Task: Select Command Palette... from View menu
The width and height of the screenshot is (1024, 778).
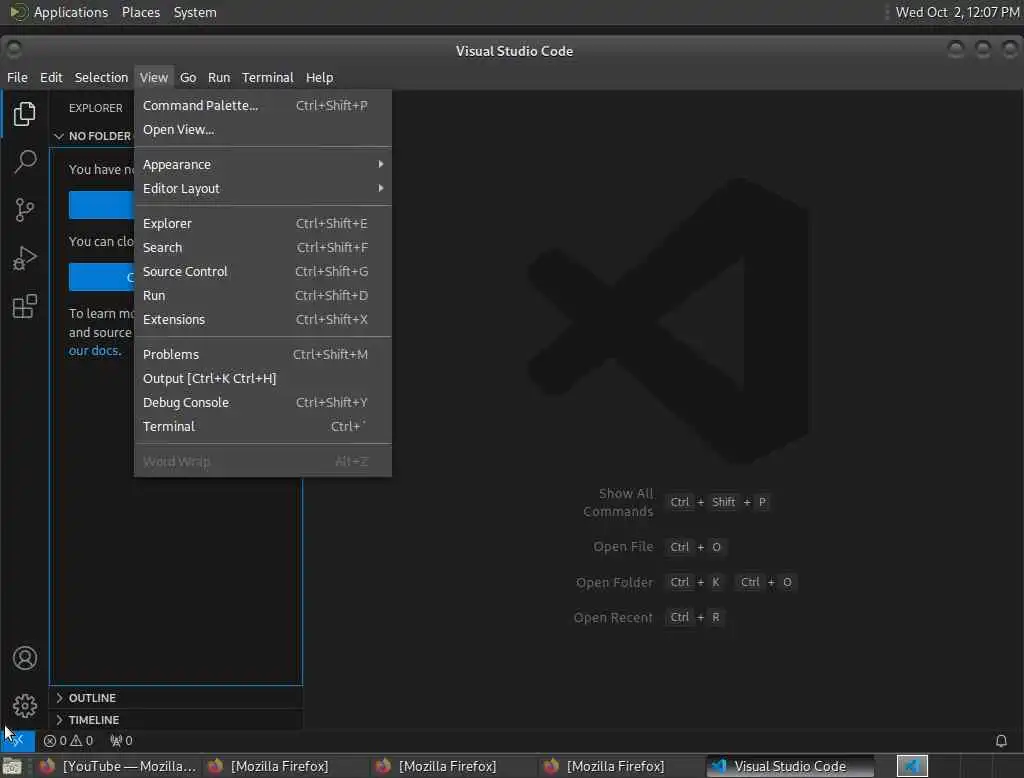Action: pyautogui.click(x=263, y=105)
